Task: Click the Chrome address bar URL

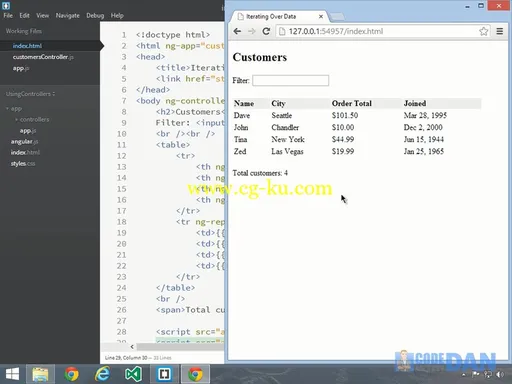Action: [336, 31]
